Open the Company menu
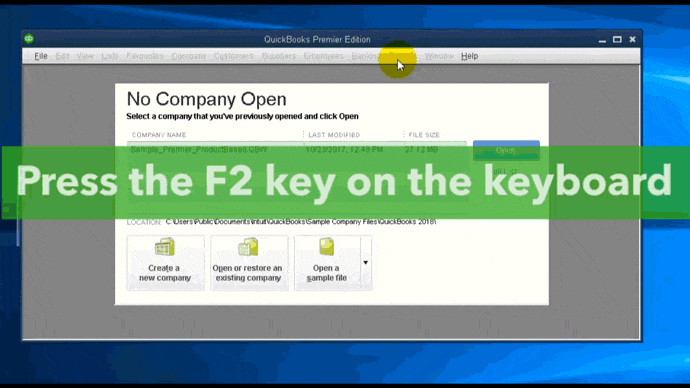This screenshot has width=690, height=388. 189,56
